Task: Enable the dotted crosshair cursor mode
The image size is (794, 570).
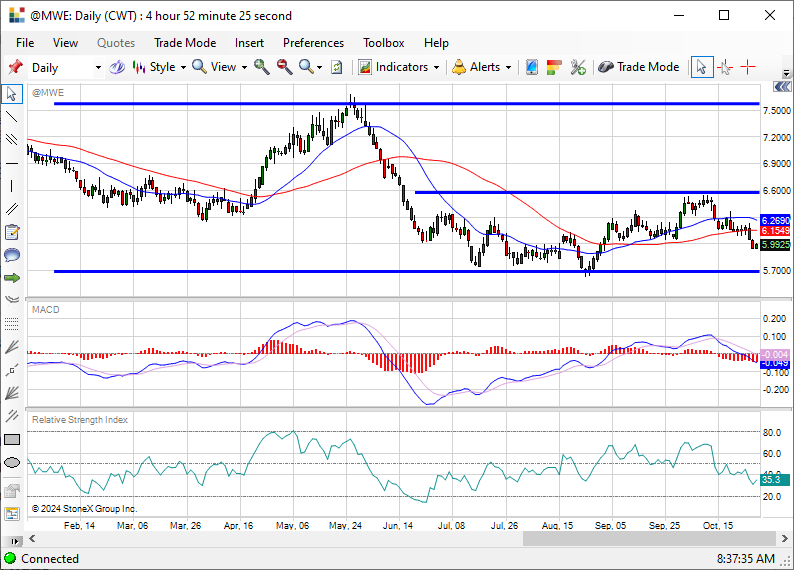Action: point(725,67)
